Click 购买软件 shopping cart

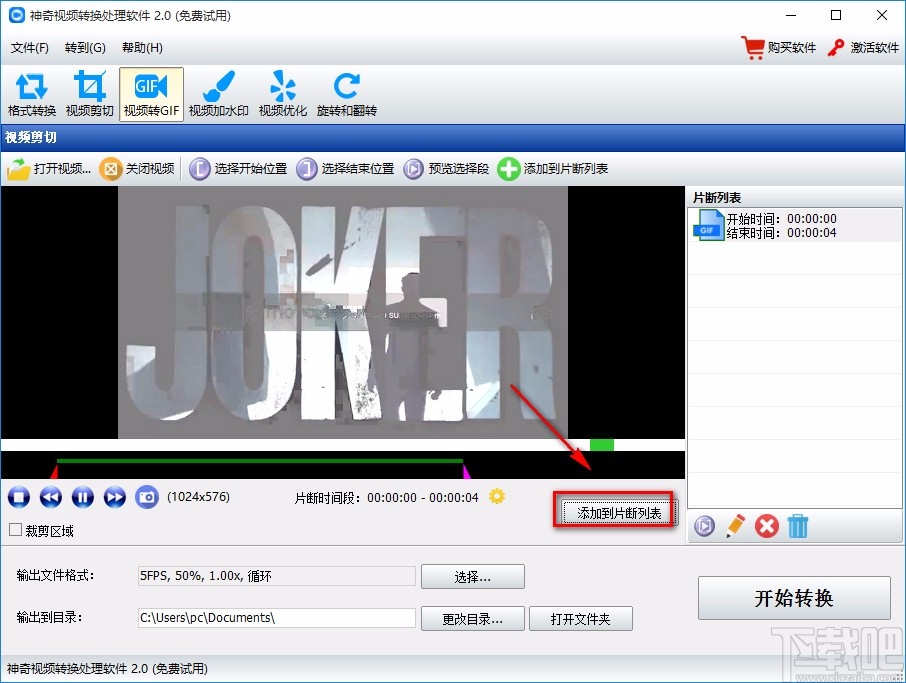click(778, 47)
